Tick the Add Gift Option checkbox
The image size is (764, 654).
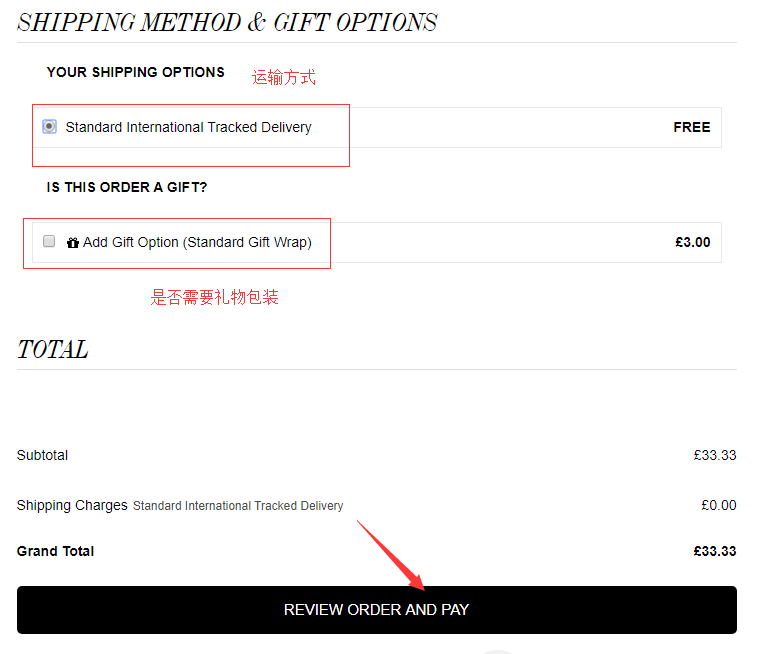(49, 242)
